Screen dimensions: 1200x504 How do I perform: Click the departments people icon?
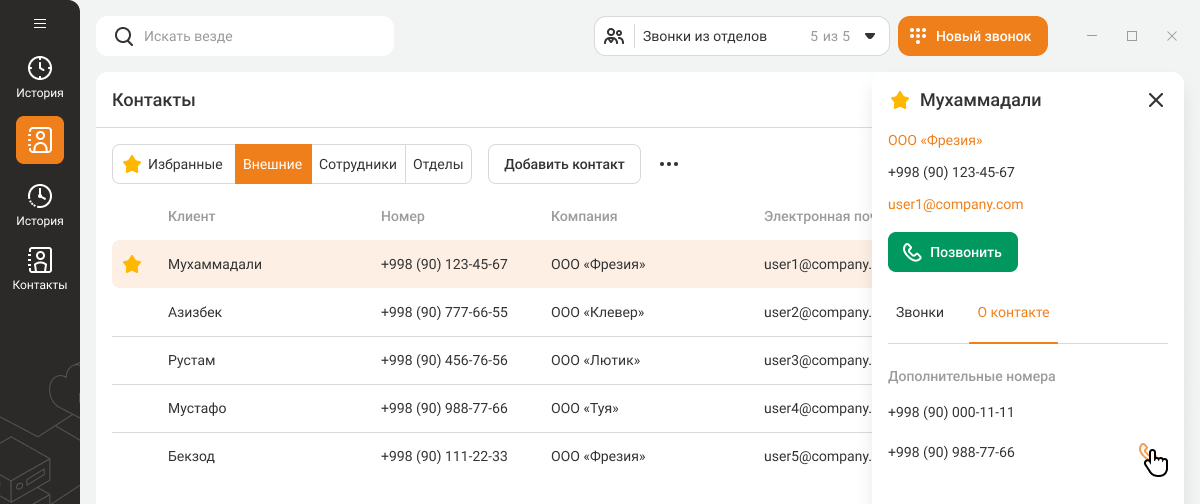pos(615,36)
